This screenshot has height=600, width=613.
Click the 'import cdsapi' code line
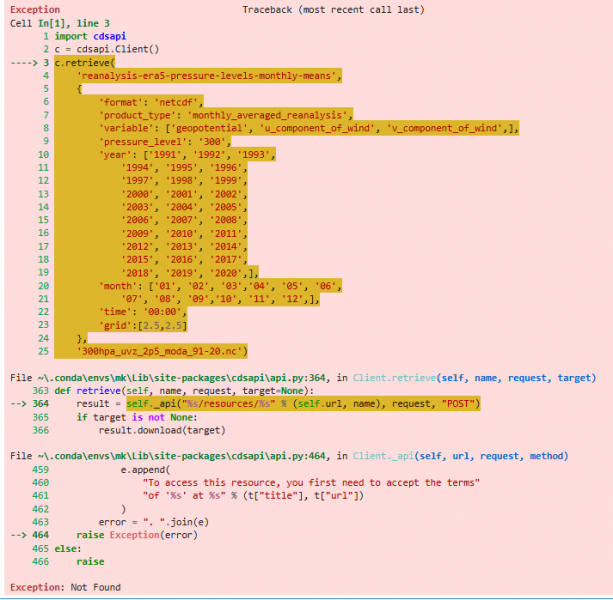(x=90, y=36)
